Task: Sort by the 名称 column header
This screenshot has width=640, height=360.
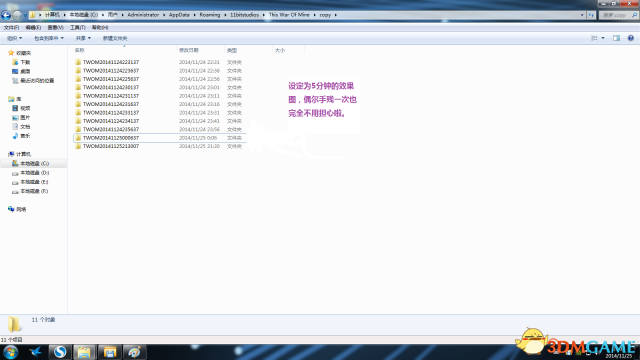Action: coord(124,50)
